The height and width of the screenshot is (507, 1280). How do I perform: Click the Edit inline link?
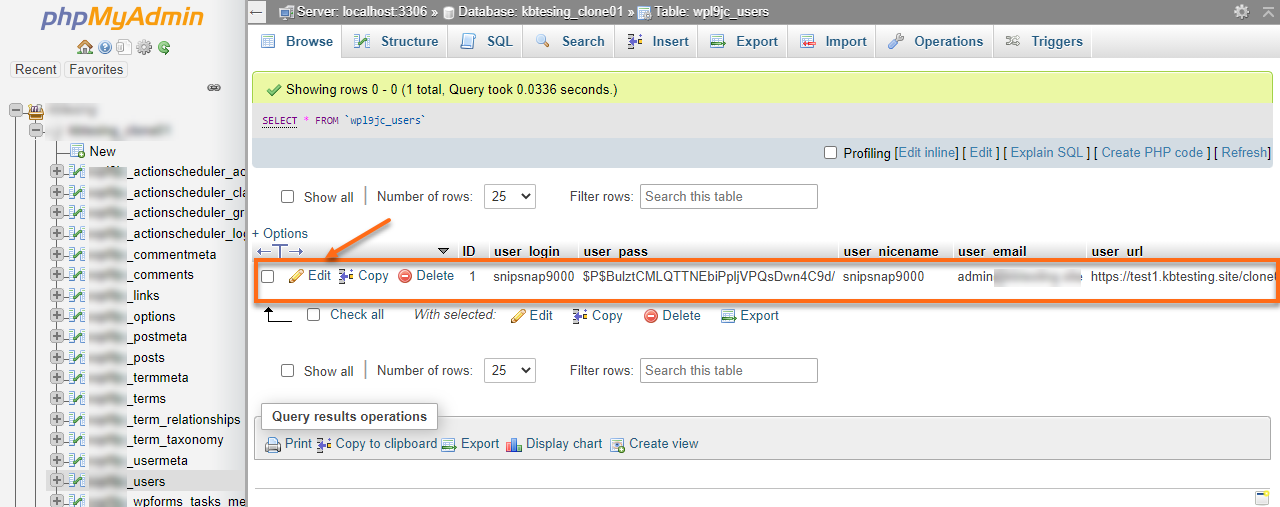point(927,153)
